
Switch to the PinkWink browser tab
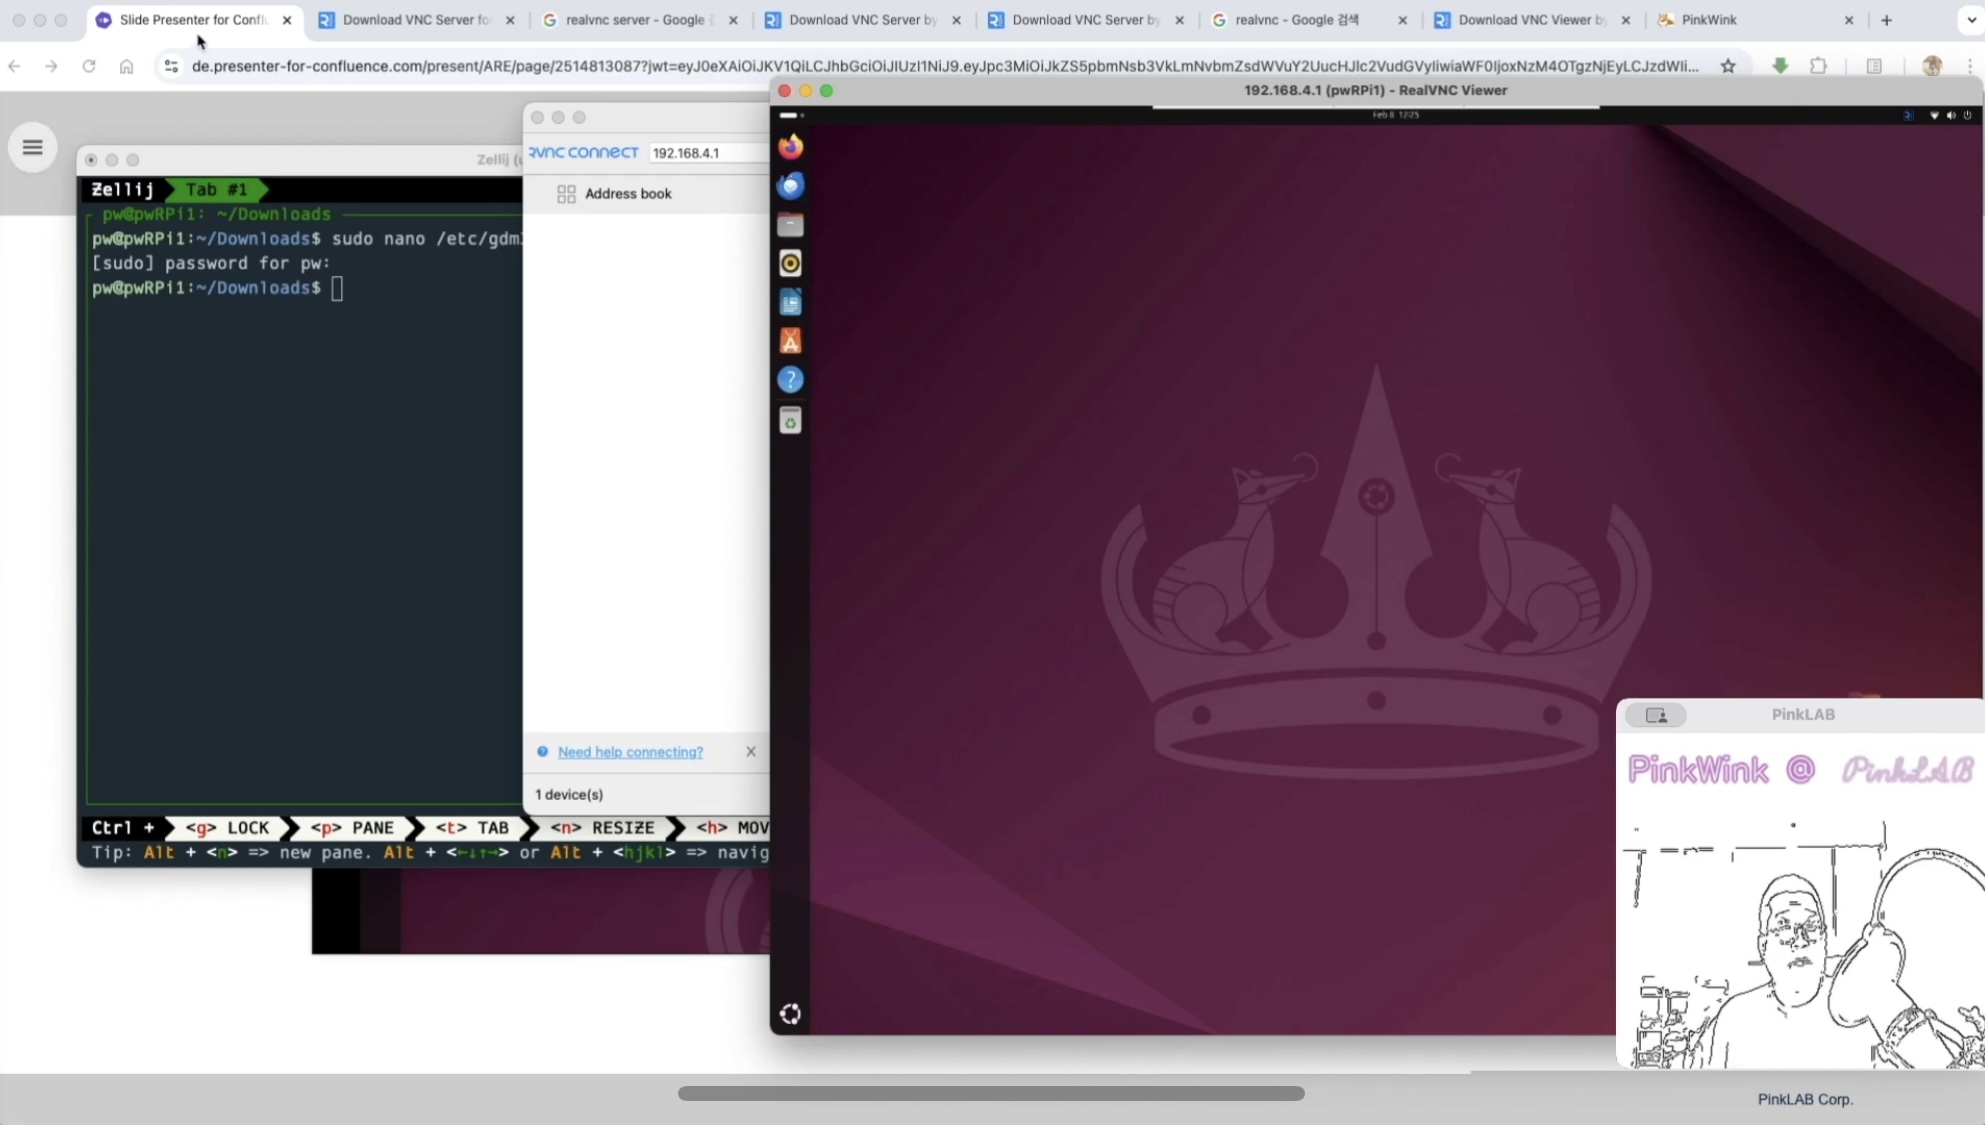coord(1708,20)
